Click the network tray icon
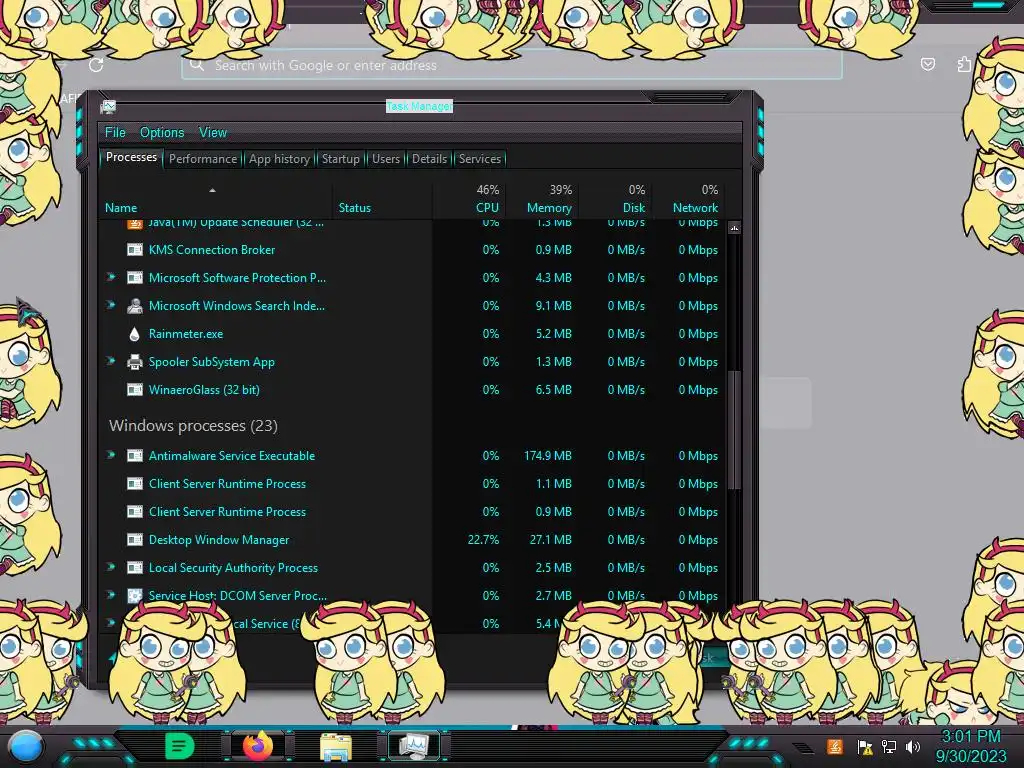 point(889,746)
